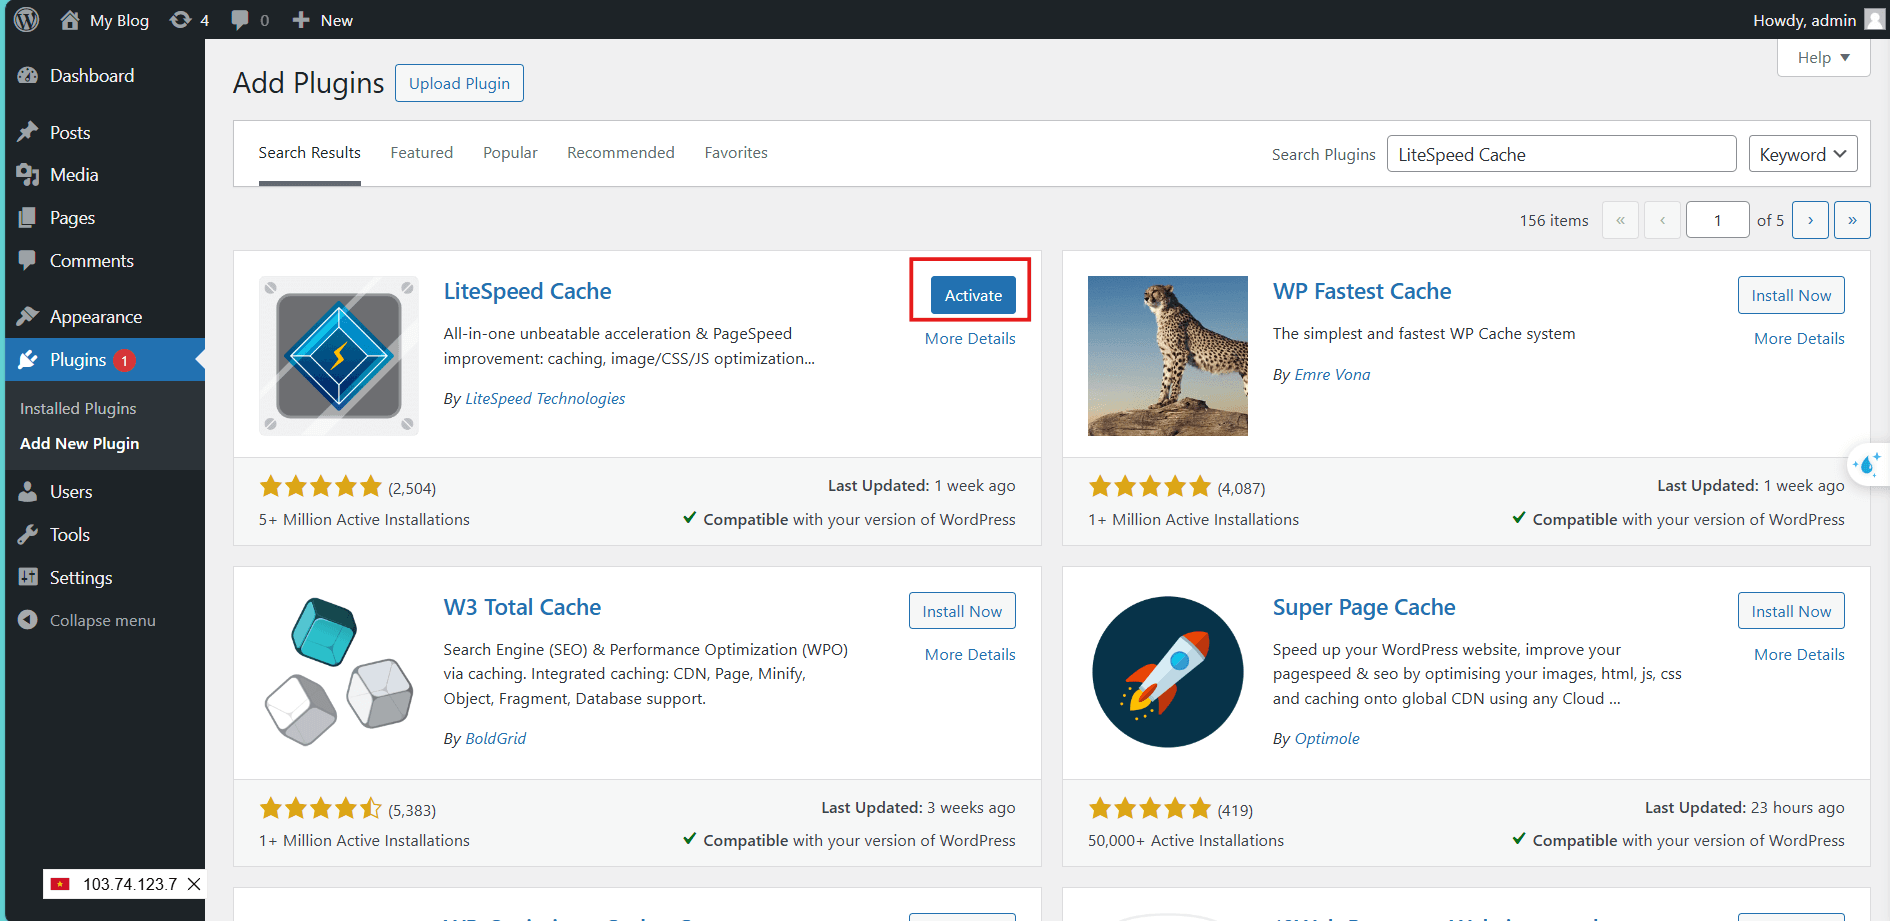Screen dimensions: 1890x921
Task: Switch to Recommended tab
Action: click(621, 153)
